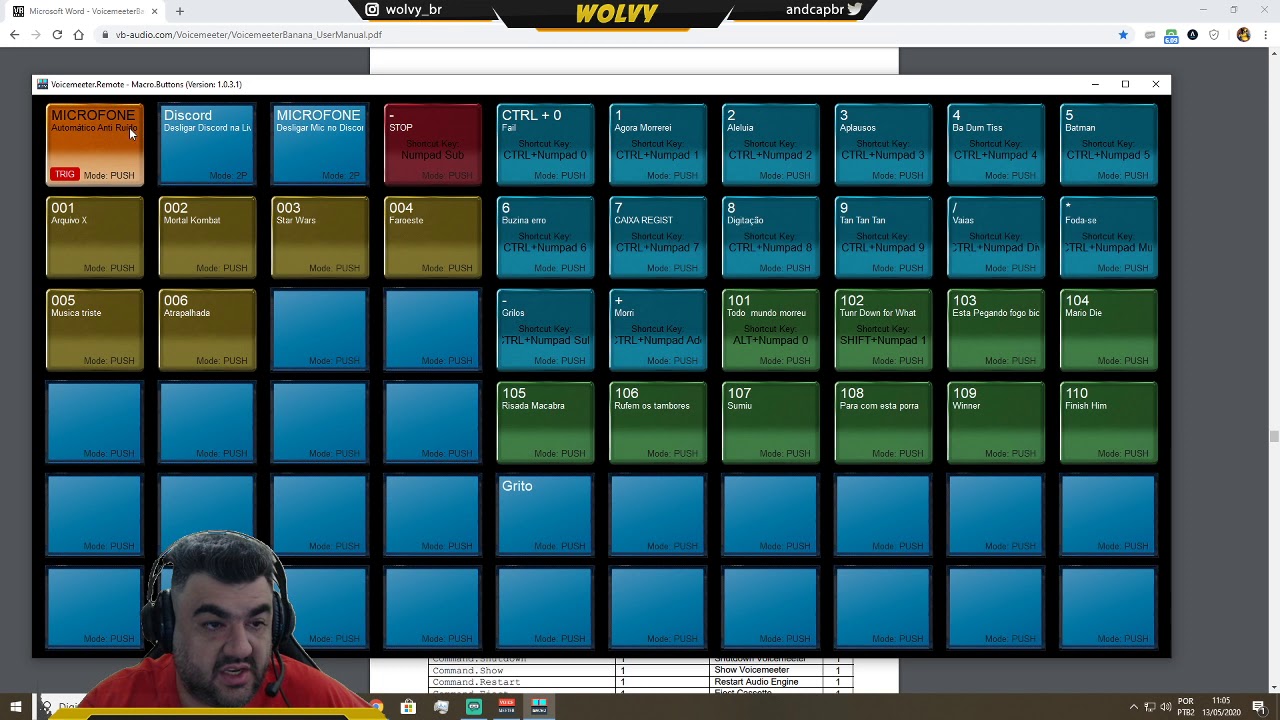Trigger the 103 Esta Pegando fogo macro
The height and width of the screenshot is (720, 1280).
click(x=996, y=330)
